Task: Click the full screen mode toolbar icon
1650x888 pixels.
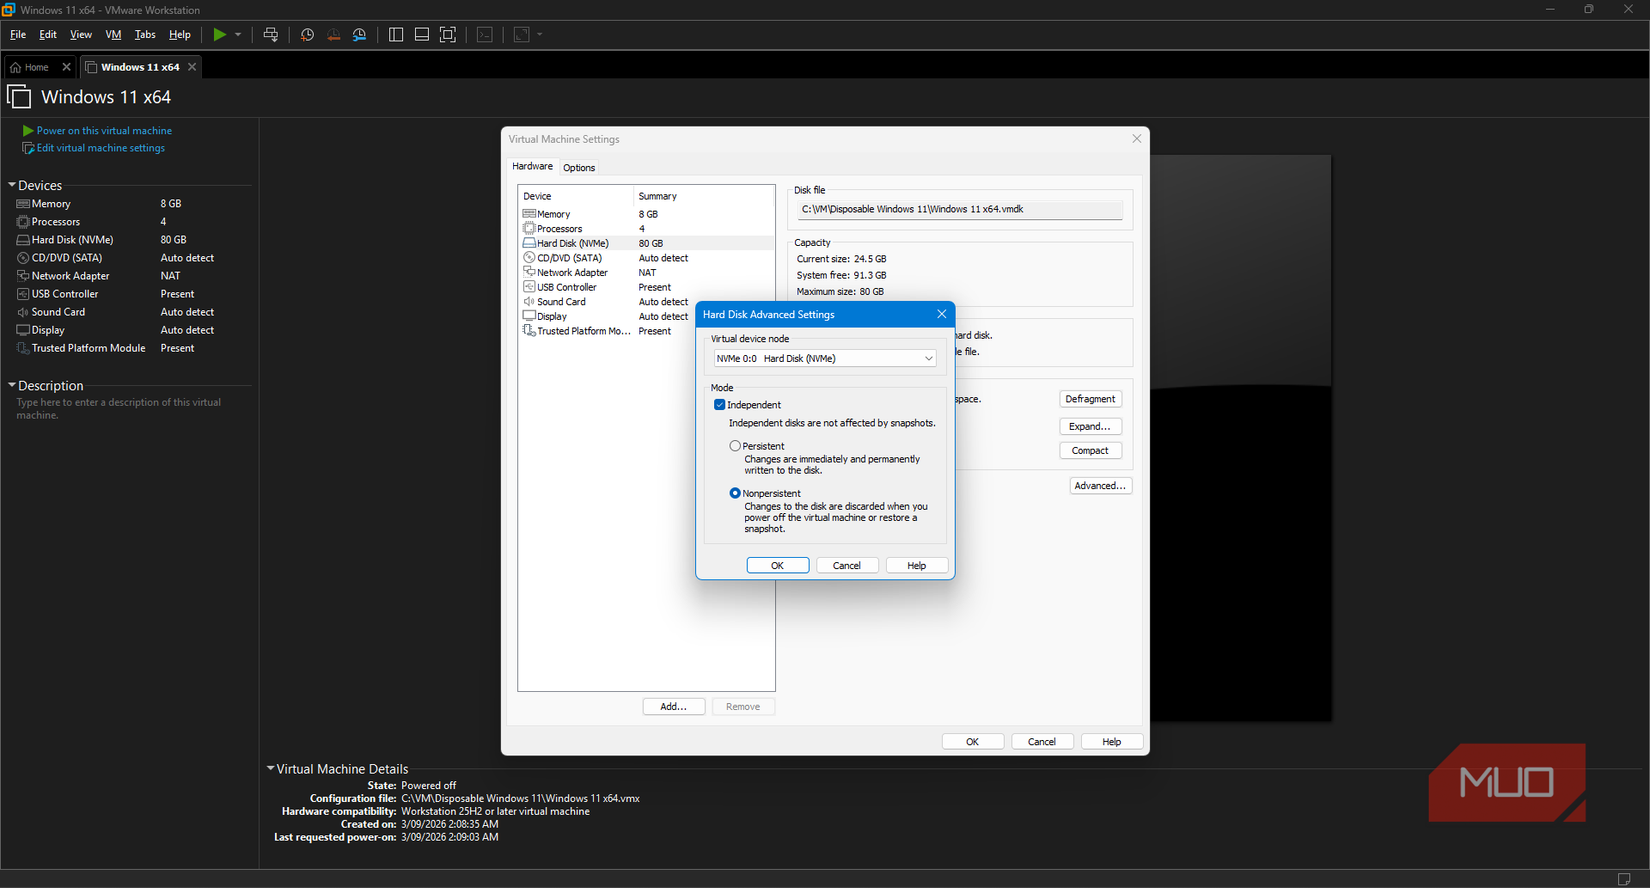Action: click(x=448, y=34)
